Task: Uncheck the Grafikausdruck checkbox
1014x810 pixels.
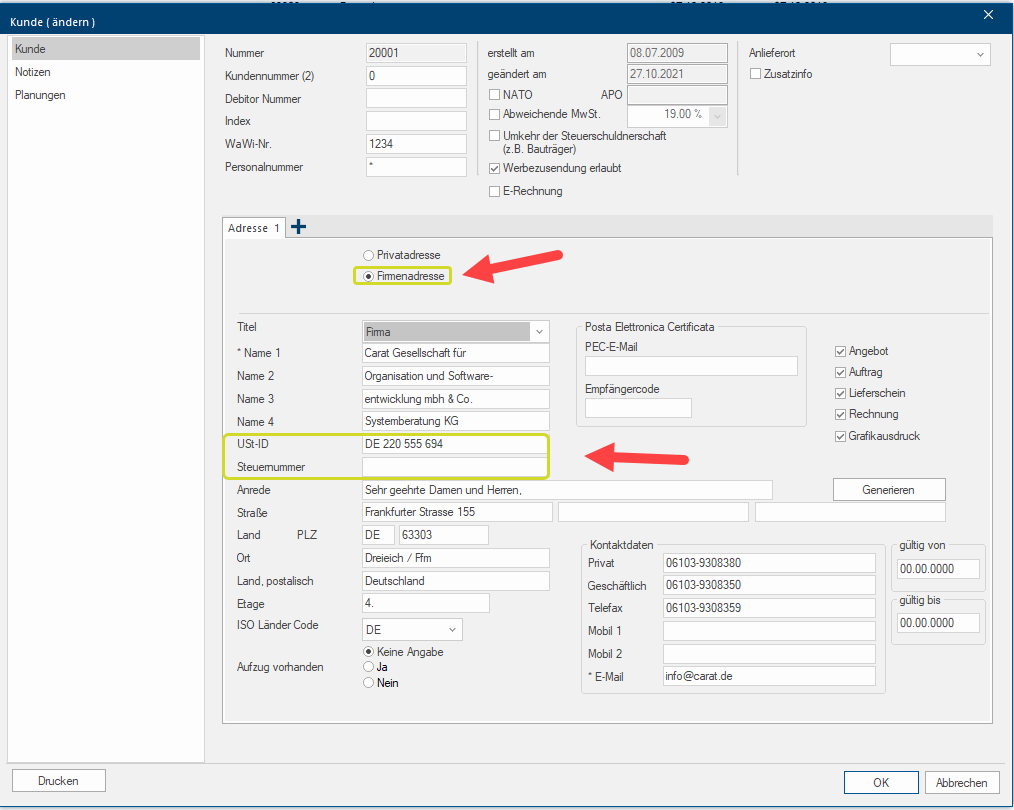Action: [x=841, y=436]
